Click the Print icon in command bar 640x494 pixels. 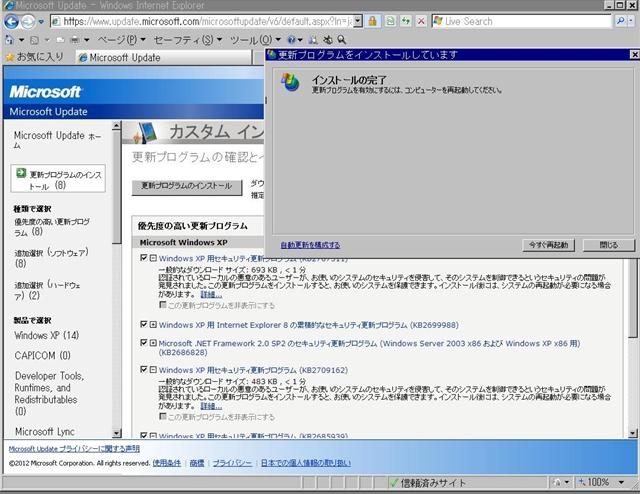coord(75,40)
